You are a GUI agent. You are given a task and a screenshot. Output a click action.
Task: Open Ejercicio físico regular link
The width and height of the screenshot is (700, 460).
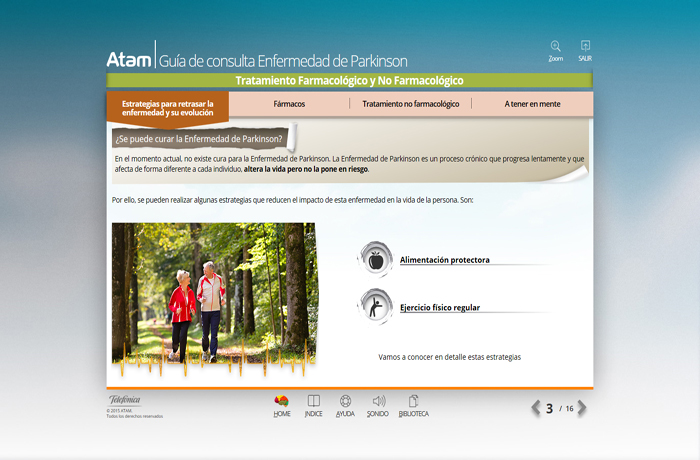[x=440, y=307]
